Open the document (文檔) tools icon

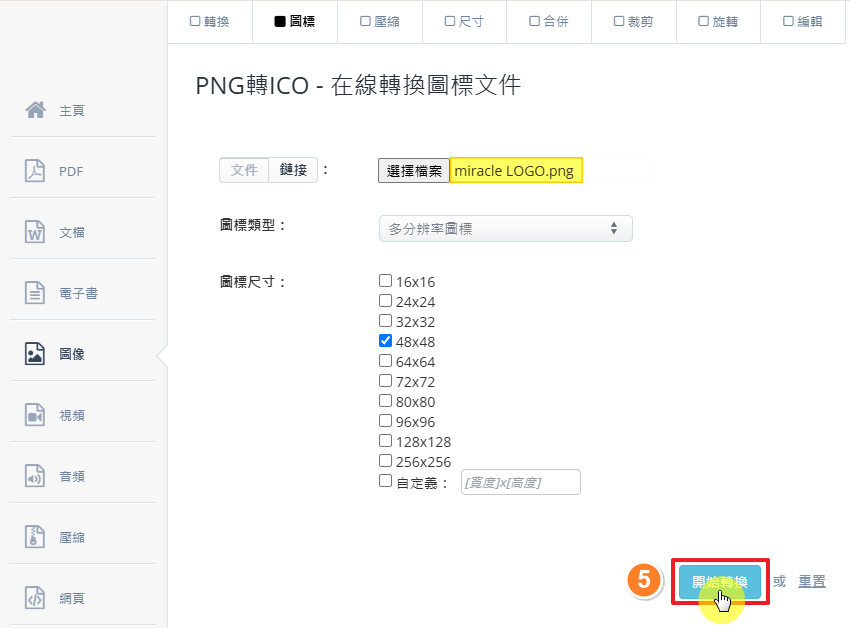pos(36,232)
